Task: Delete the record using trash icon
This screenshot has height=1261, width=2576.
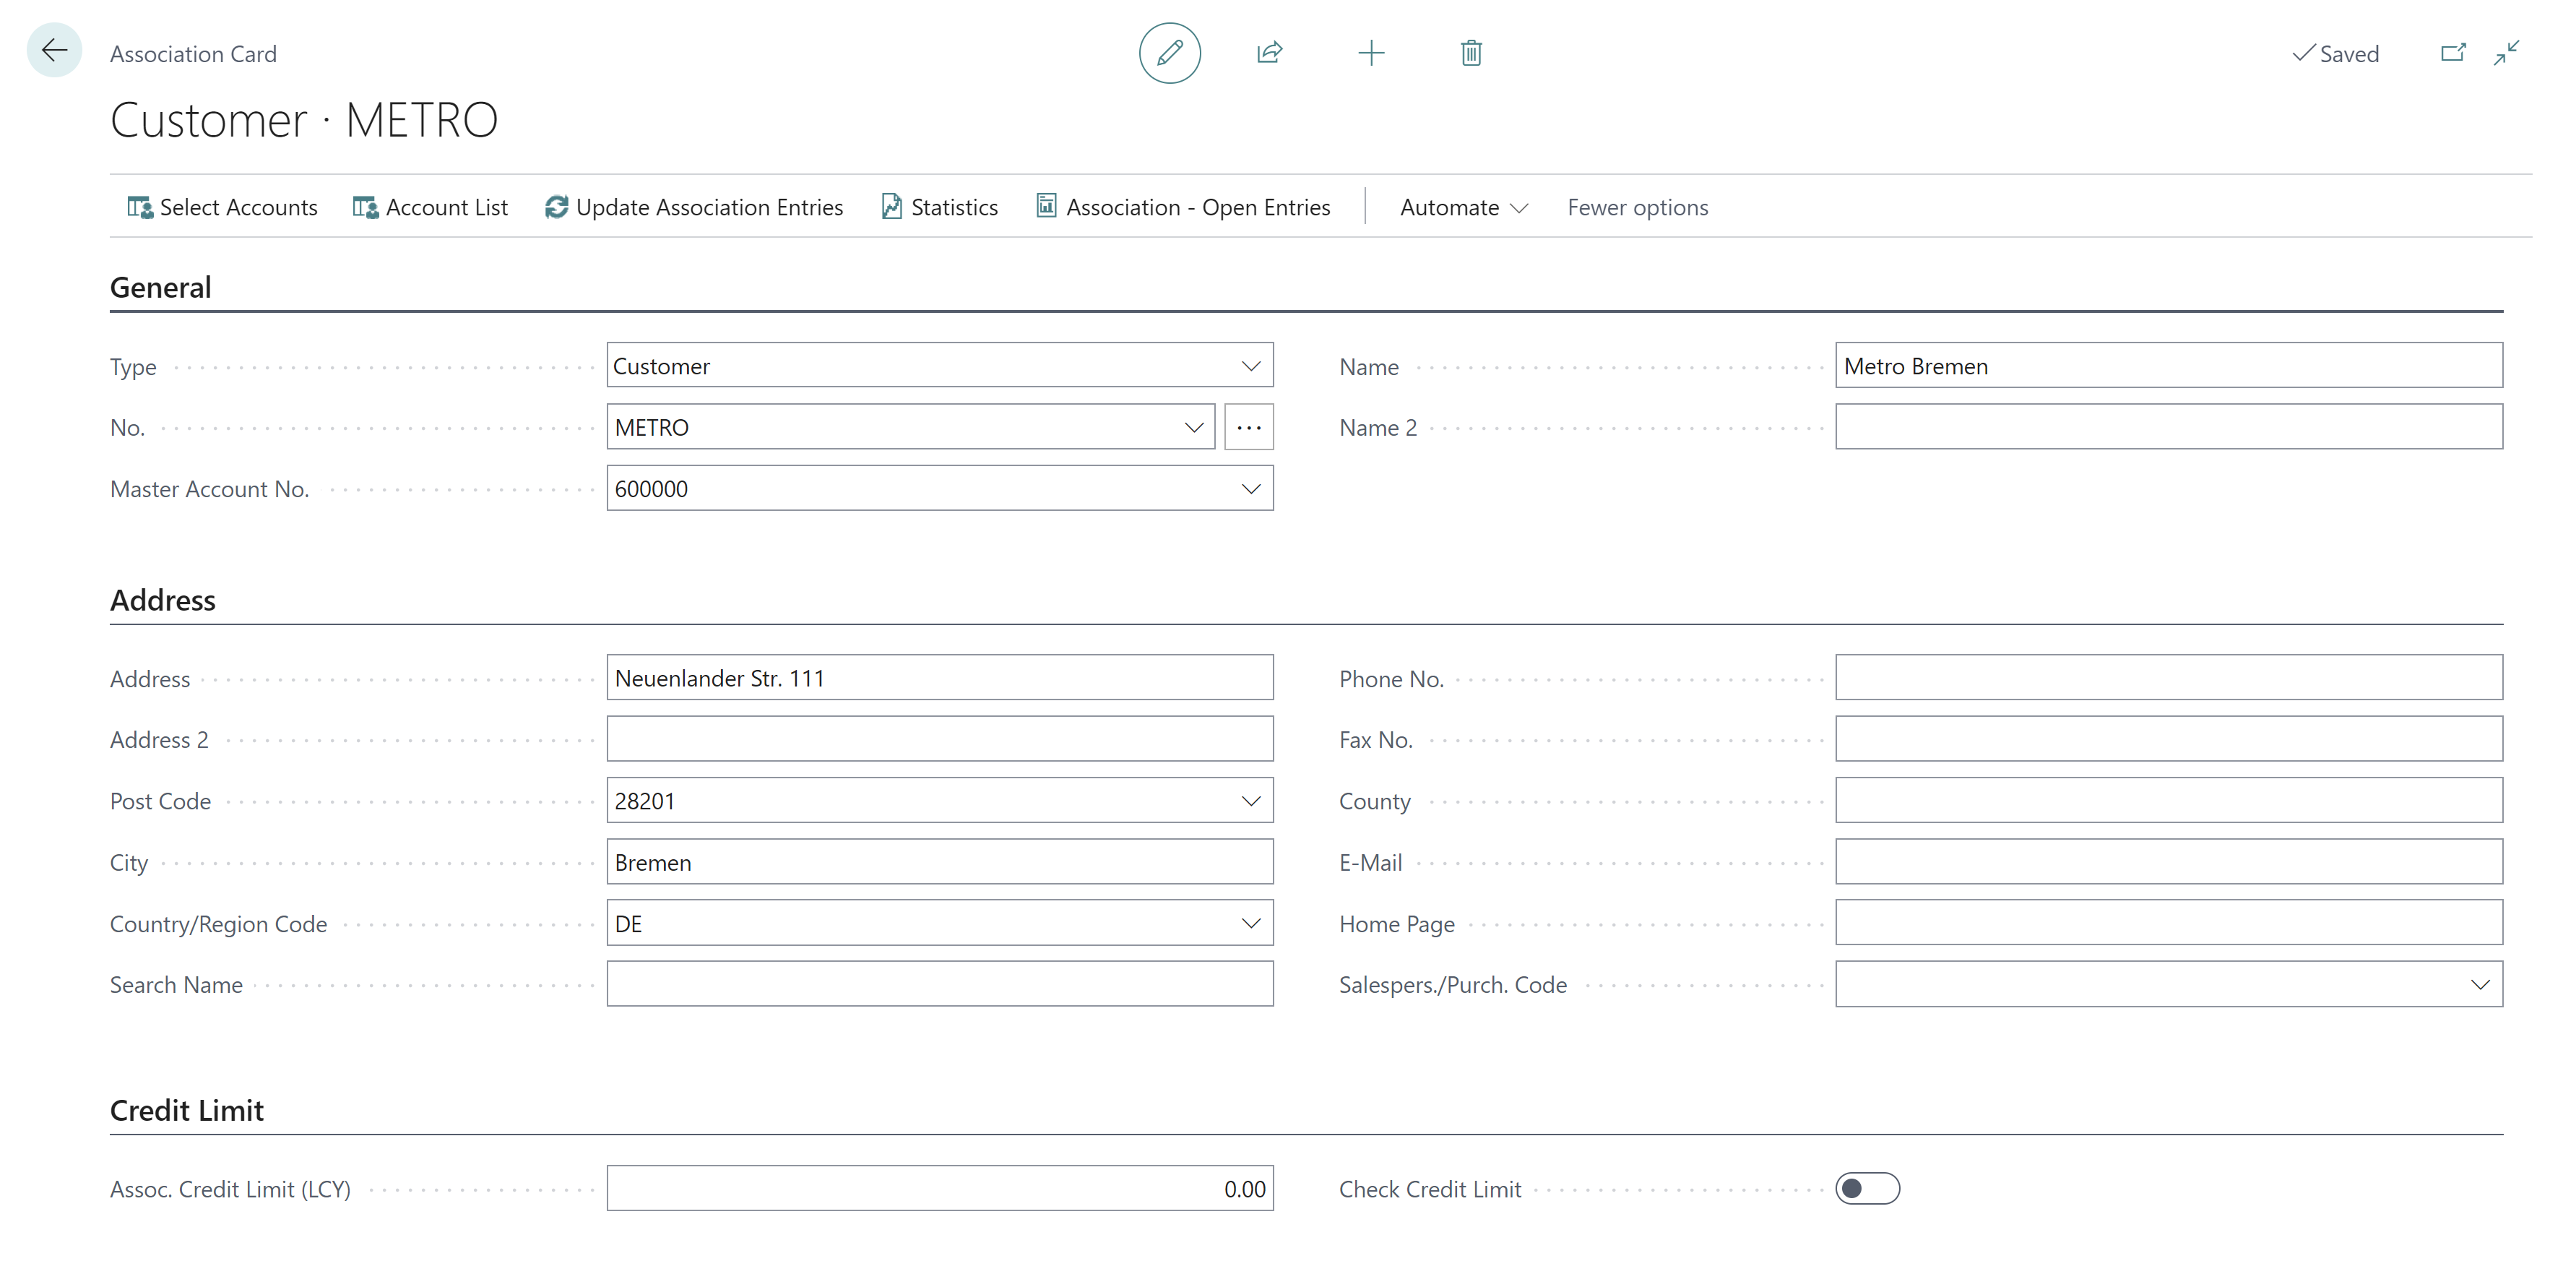Action: (1471, 53)
